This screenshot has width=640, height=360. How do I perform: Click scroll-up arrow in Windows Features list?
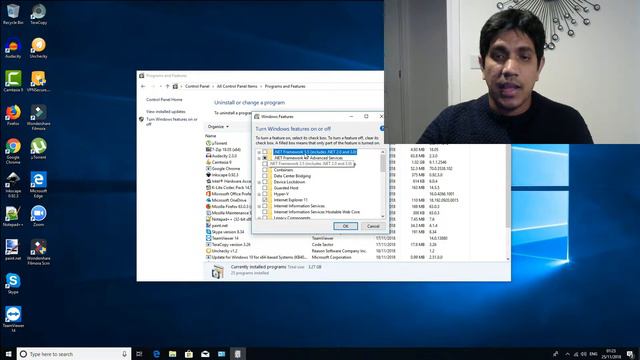[383, 152]
